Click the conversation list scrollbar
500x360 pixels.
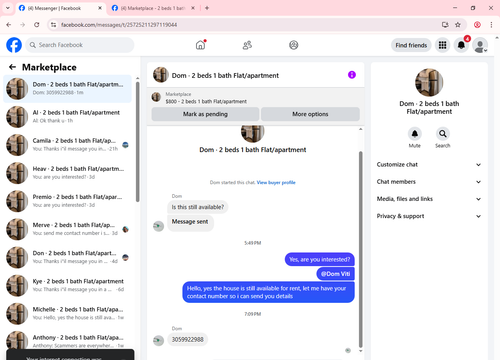(x=138, y=142)
